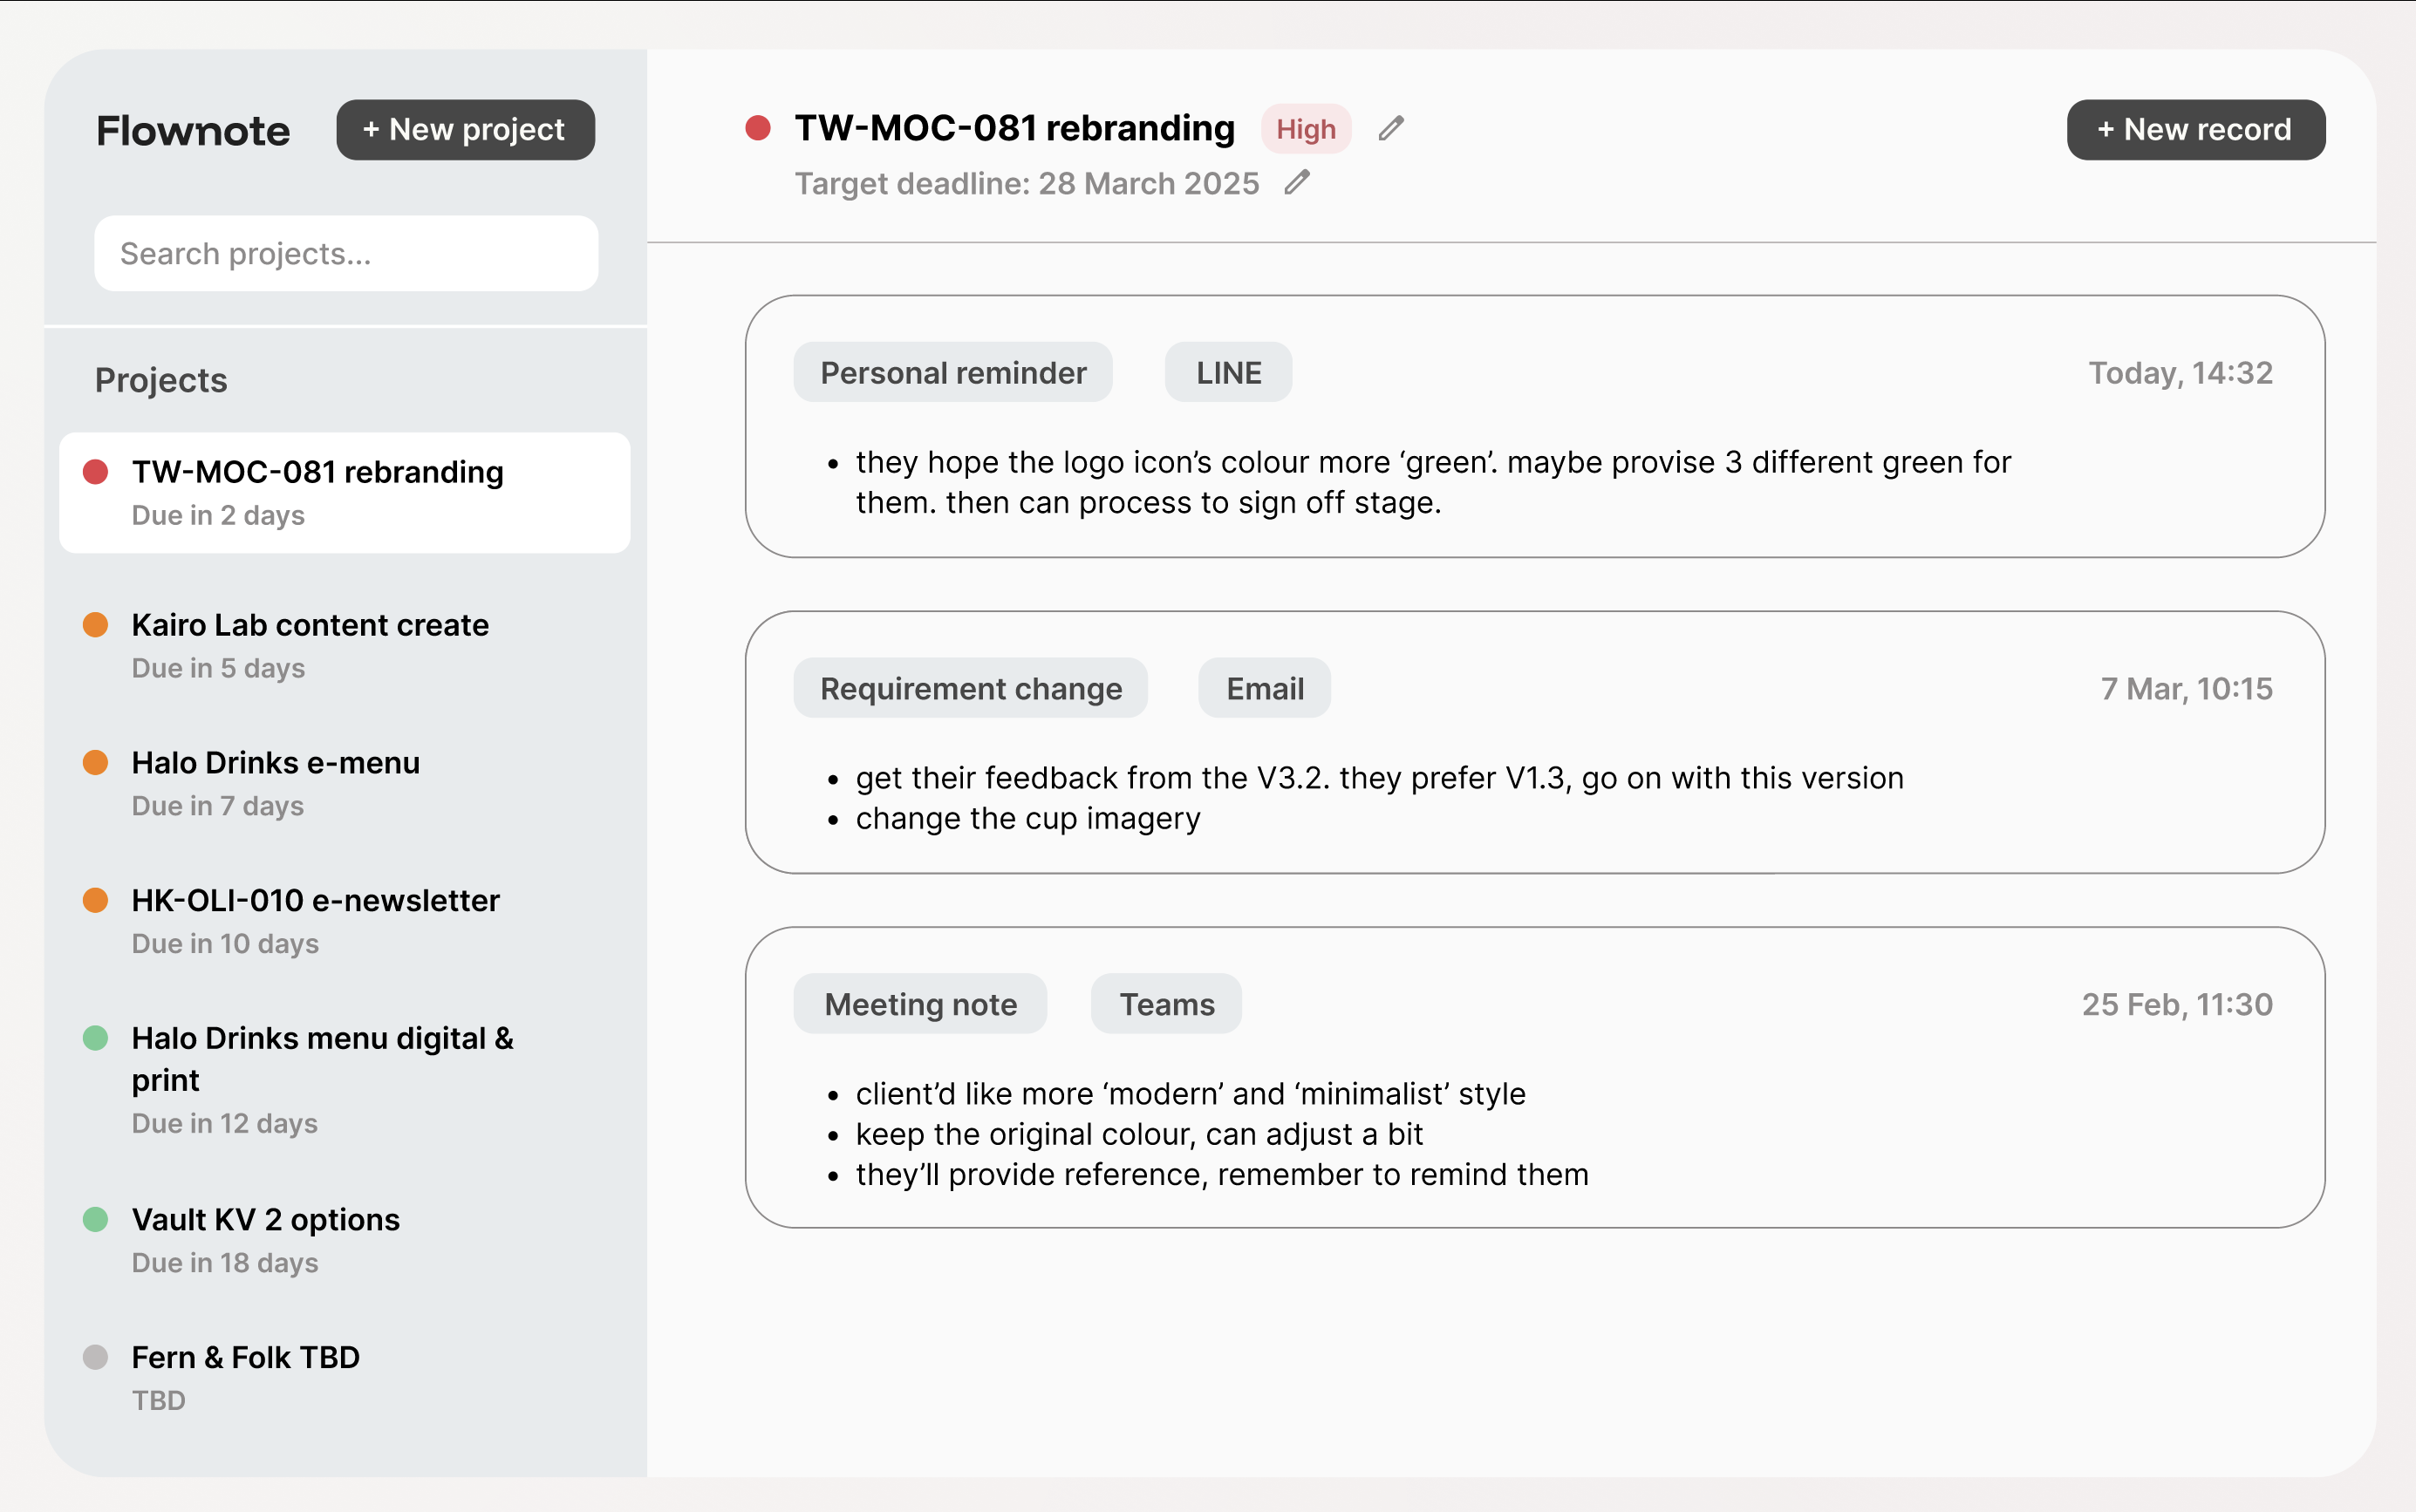Focus the Search projects field

pyautogui.click(x=346, y=254)
